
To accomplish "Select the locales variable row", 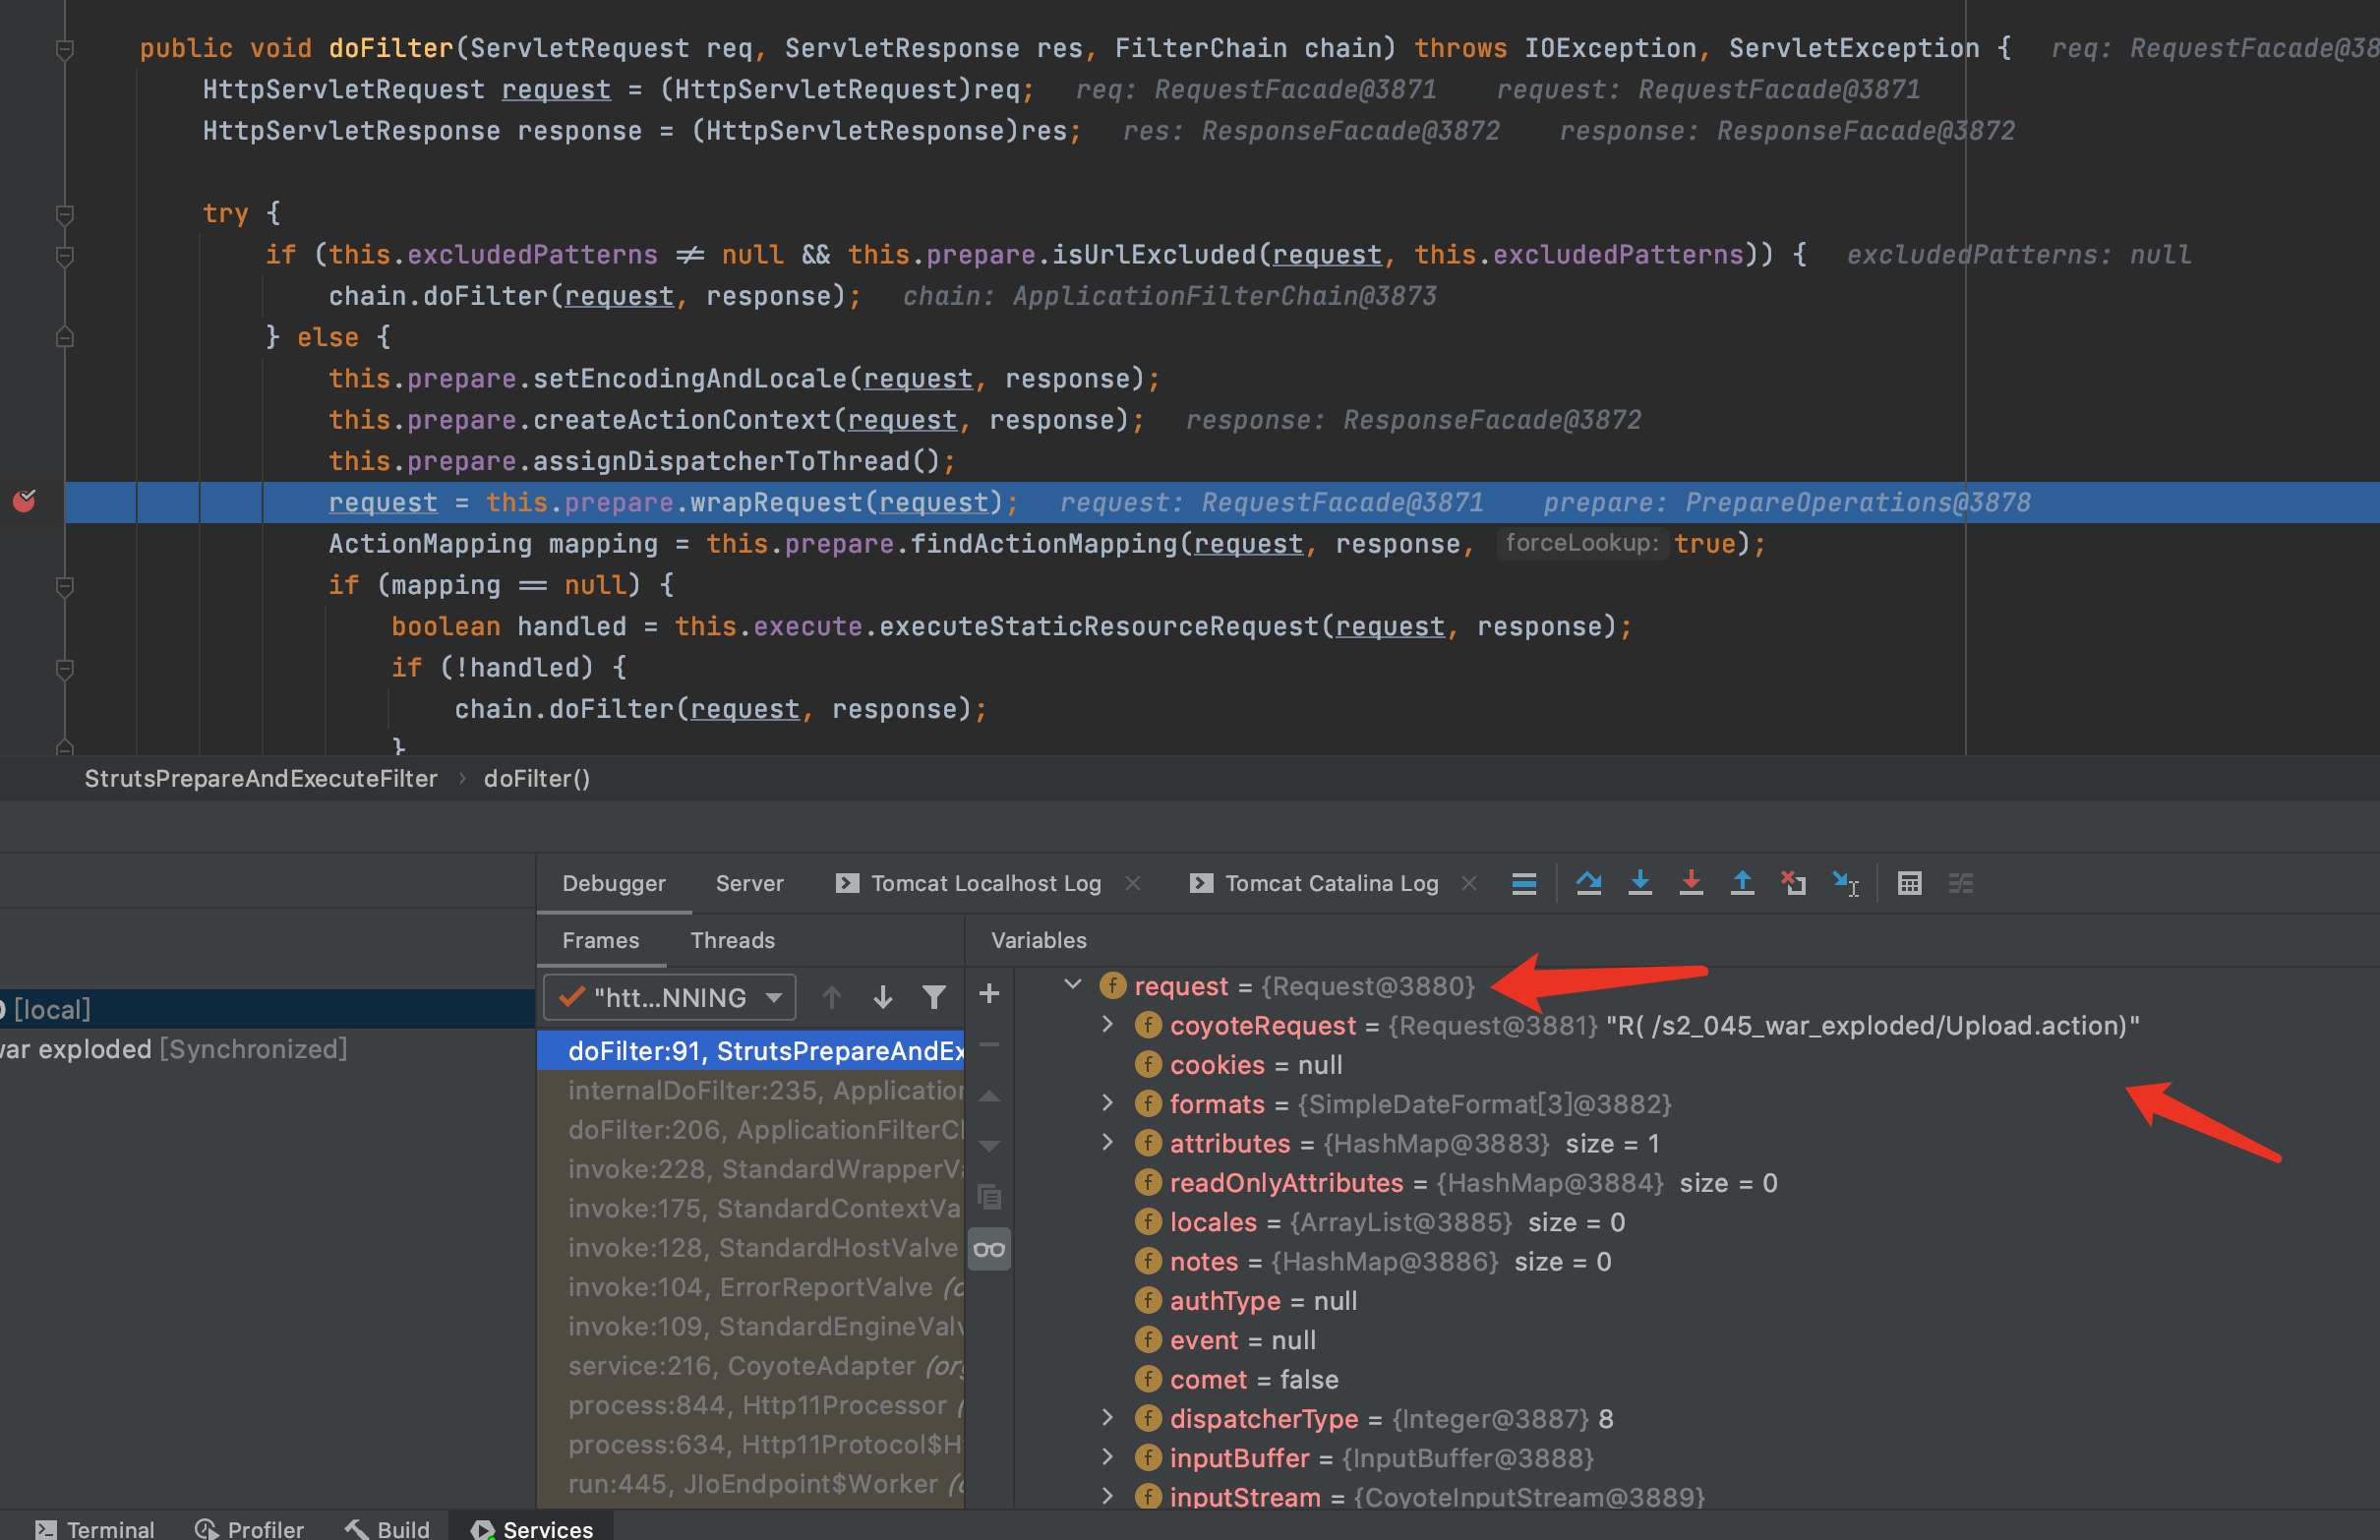I will click(x=1378, y=1221).
